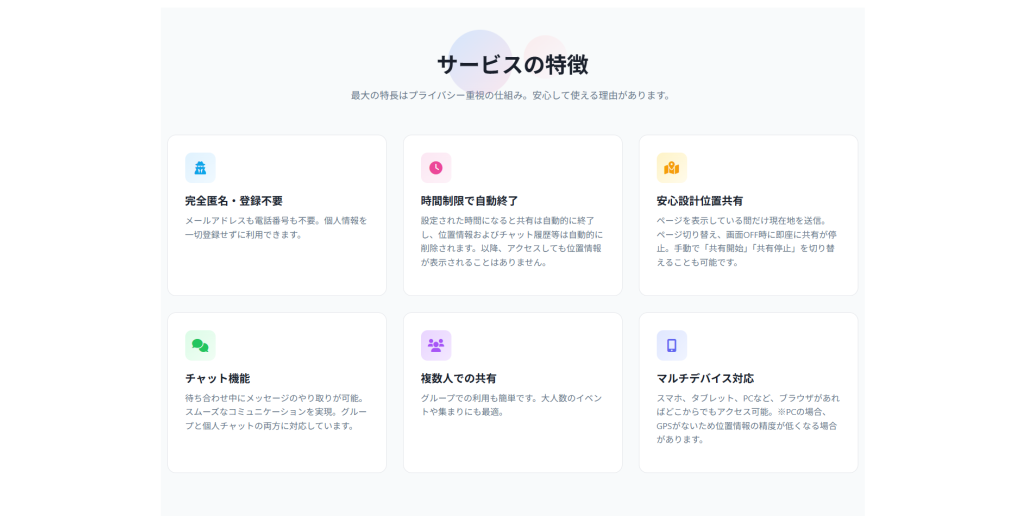Image resolution: width=1024 pixels, height=516 pixels.
Task: Click the pink clock icon
Action: tap(436, 168)
